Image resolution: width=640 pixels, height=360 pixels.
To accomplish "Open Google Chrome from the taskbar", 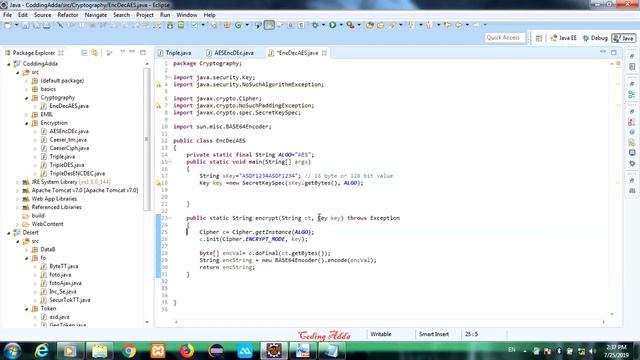I will [x=129, y=351].
